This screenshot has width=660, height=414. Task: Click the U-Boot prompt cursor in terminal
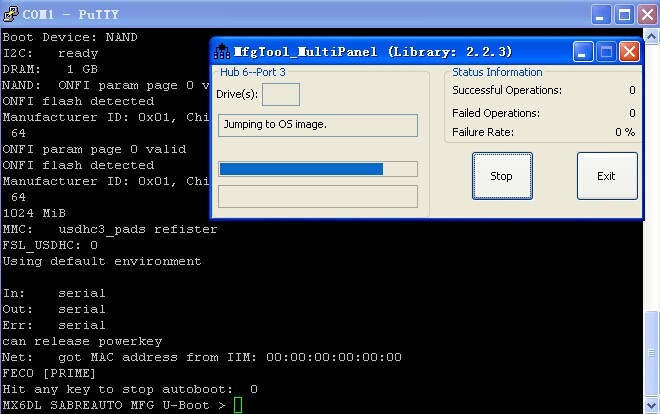238,405
